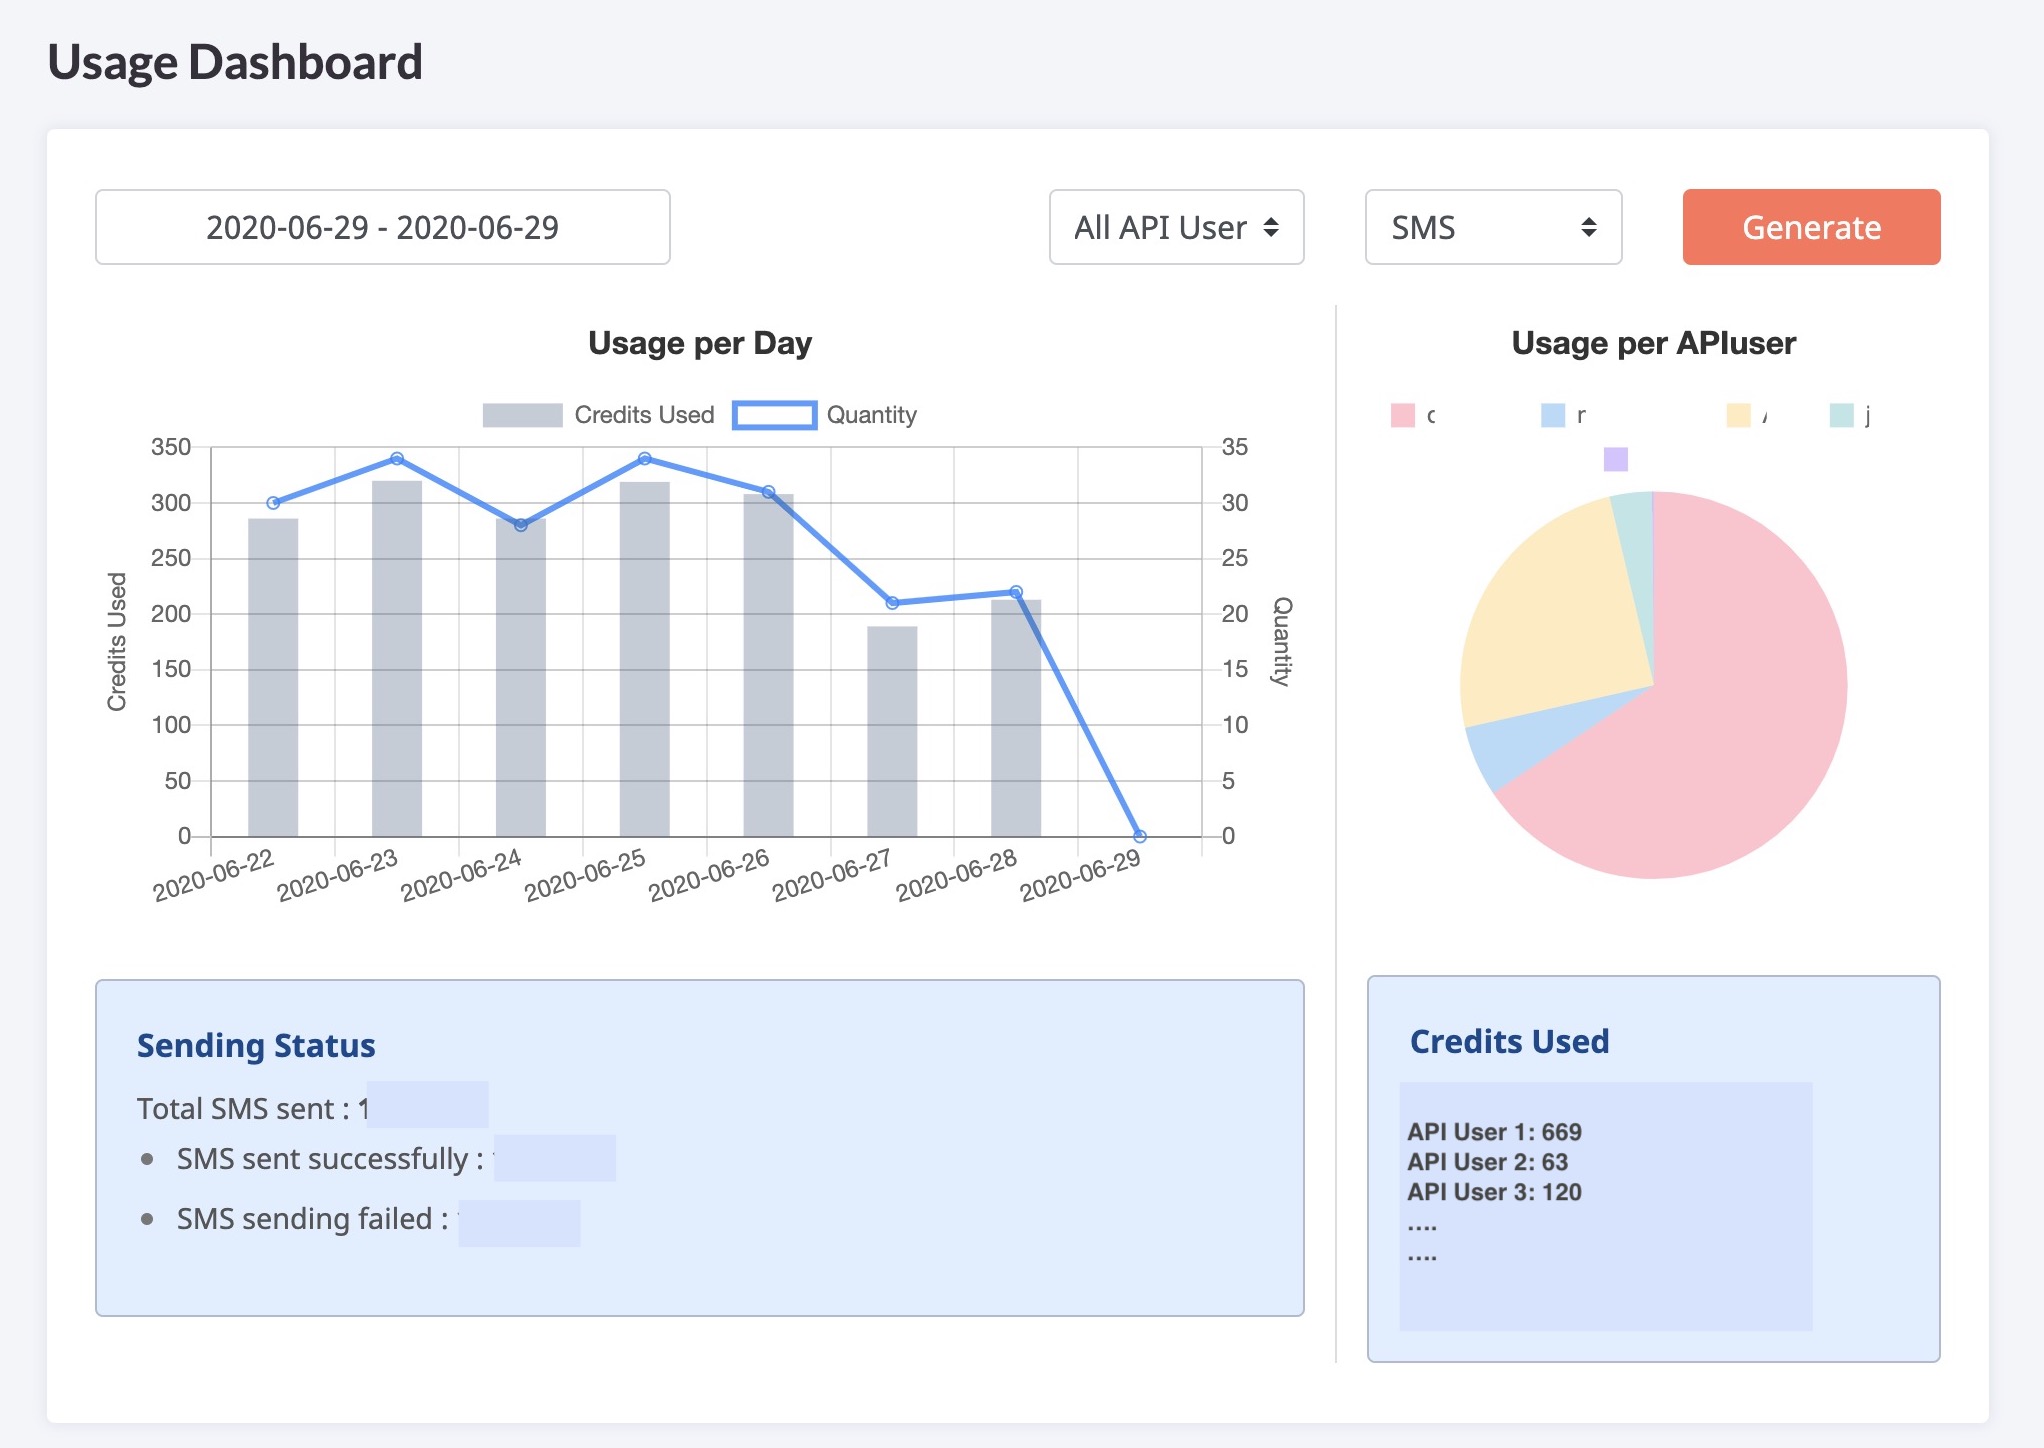Expand the All API User dropdown
Image resolution: width=2044 pixels, height=1448 pixels.
(x=1176, y=227)
